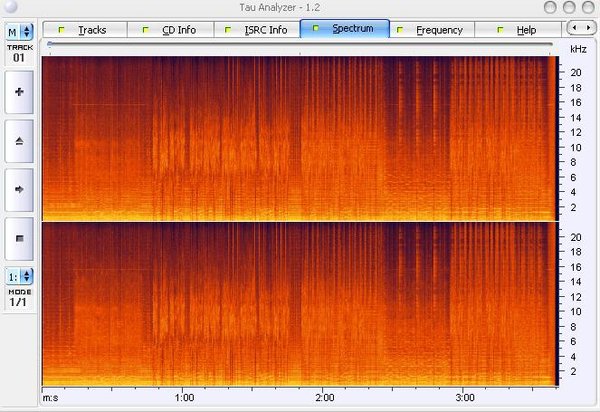
Task: Click the m:s axis label
Action: coord(51,398)
